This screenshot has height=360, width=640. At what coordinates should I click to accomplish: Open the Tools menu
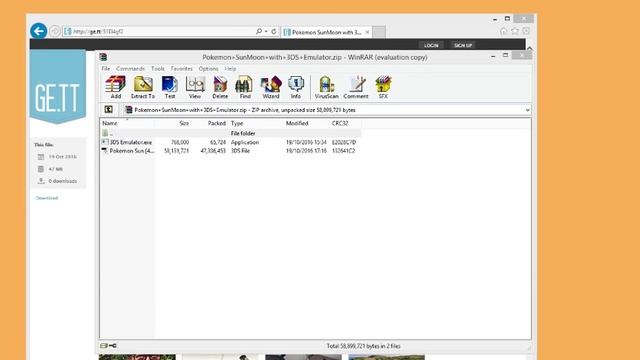click(x=158, y=69)
